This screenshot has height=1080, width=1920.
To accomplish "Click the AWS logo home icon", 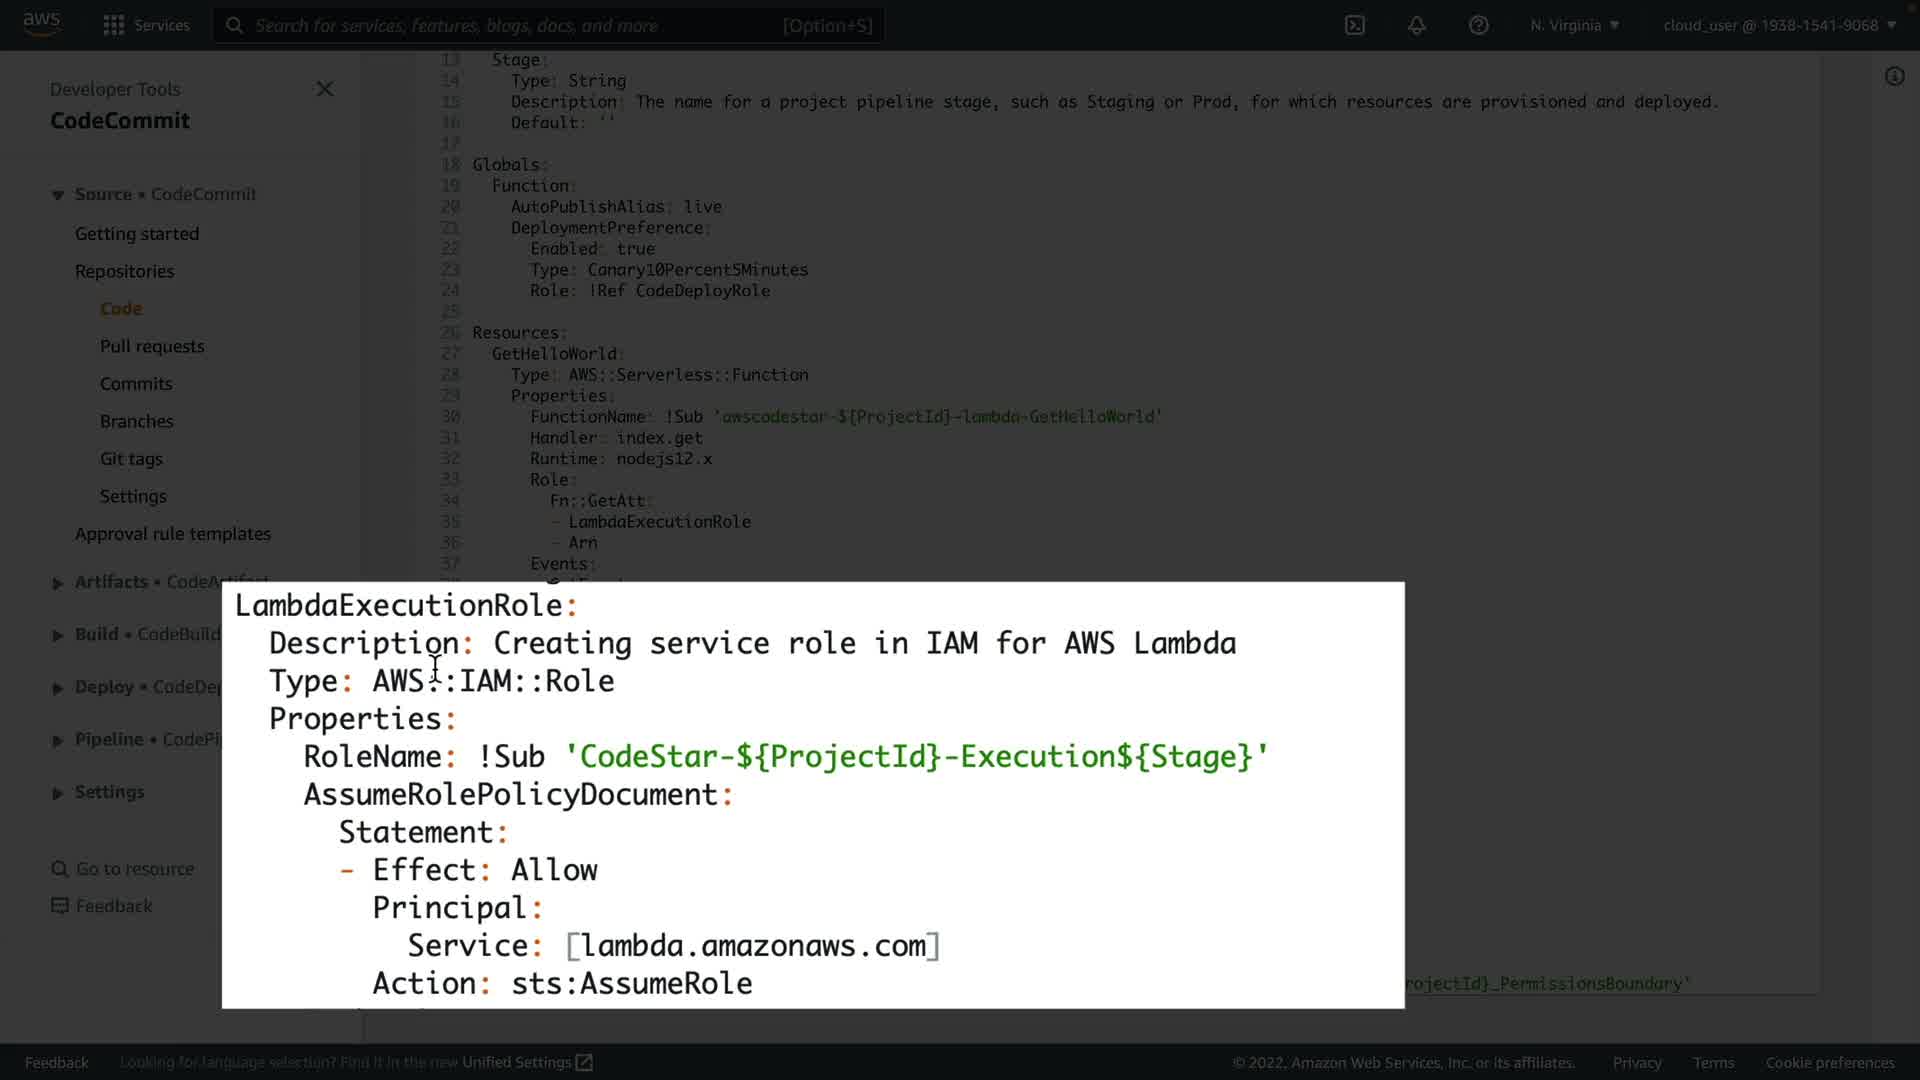I will pos(42,24).
